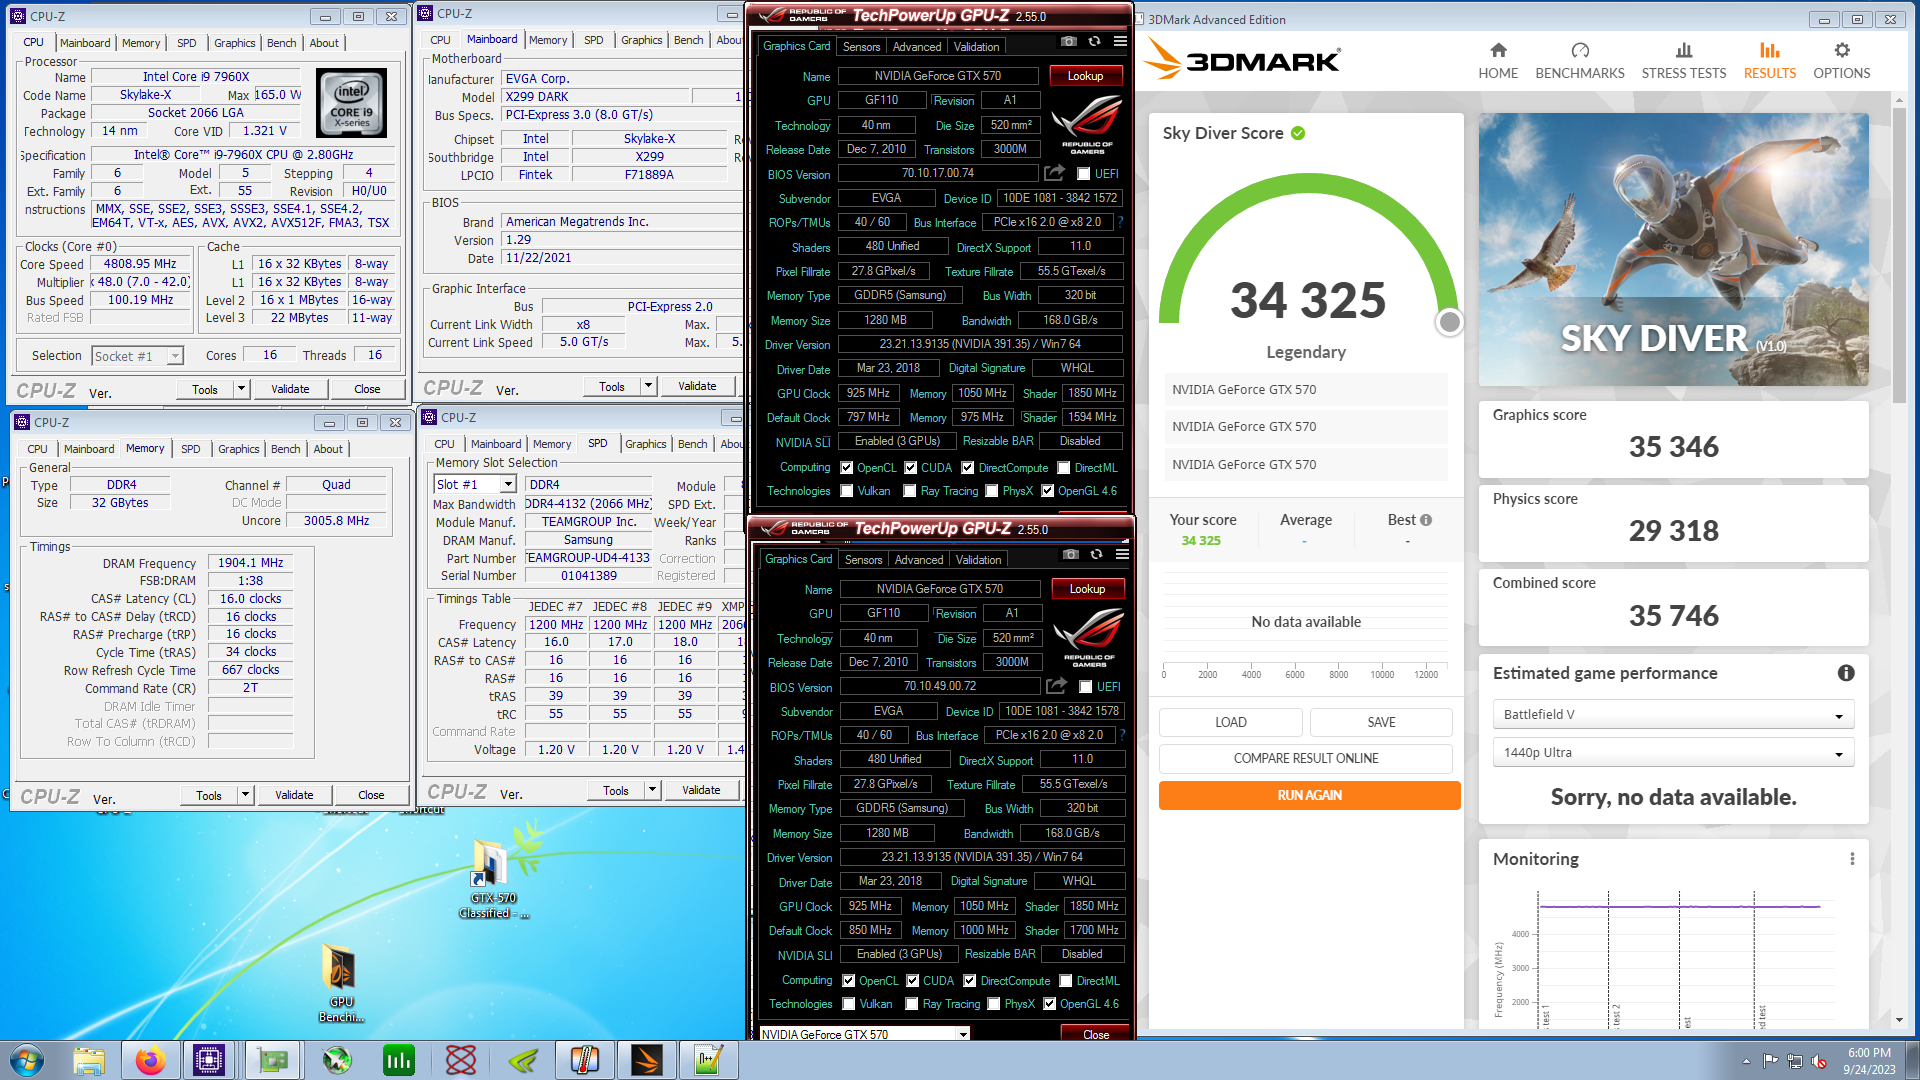
Task: Switch to Sensors tab in upper GPU-Z window
Action: click(861, 47)
